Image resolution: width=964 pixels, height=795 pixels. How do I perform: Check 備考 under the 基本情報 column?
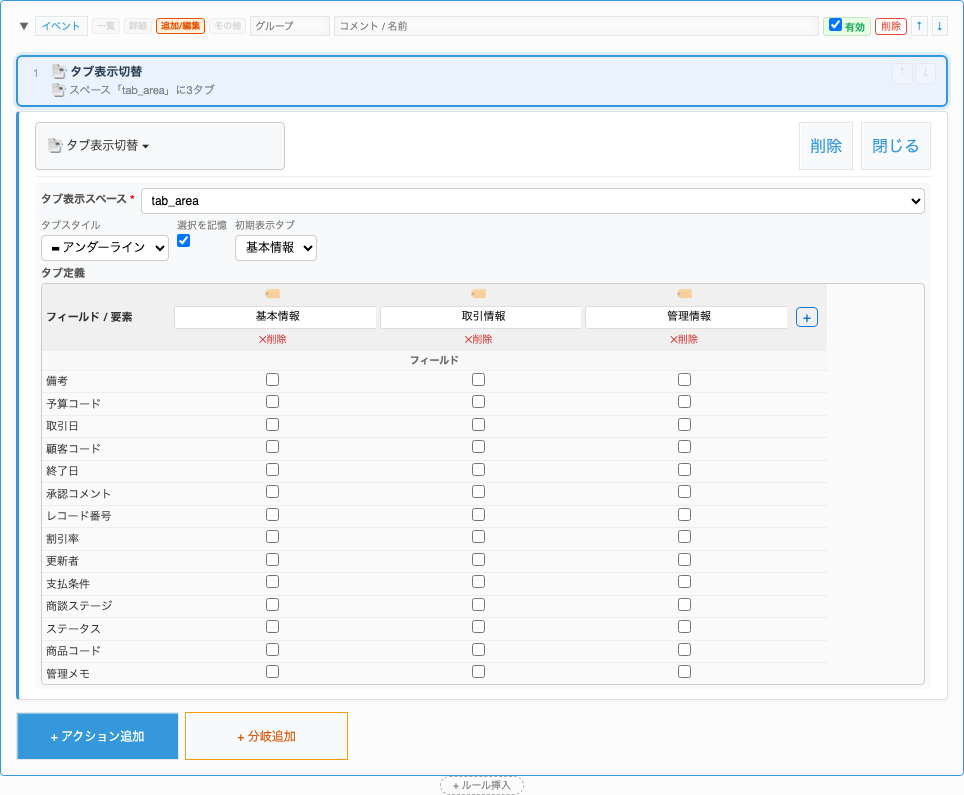pos(272,380)
